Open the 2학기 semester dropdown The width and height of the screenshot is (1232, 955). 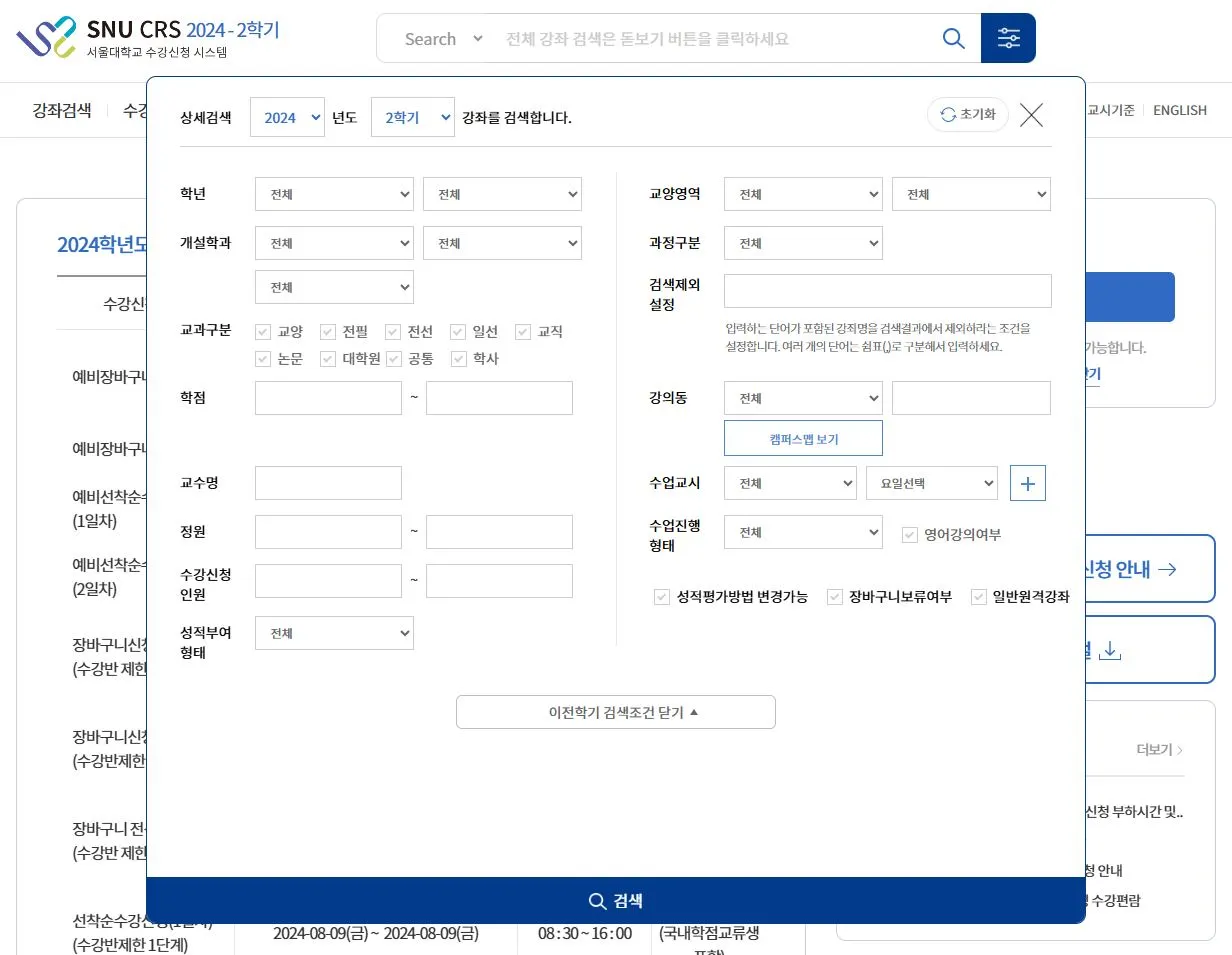coord(412,116)
